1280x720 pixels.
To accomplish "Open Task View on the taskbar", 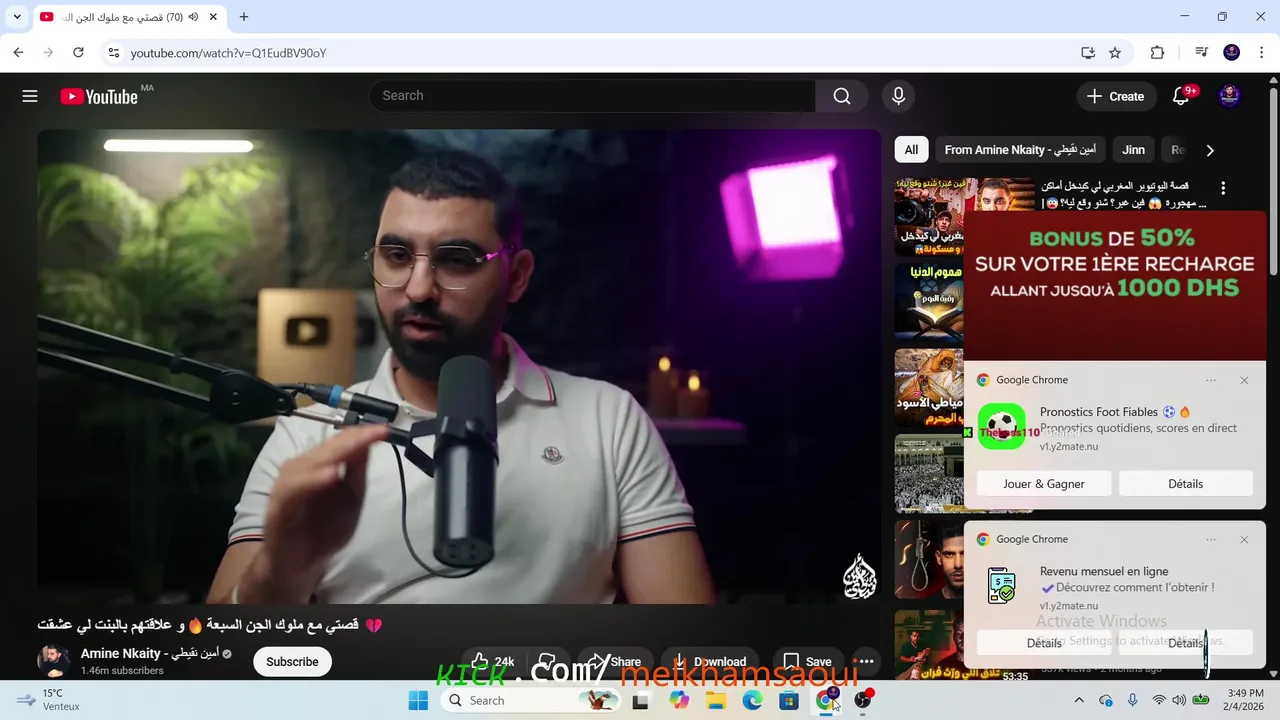I will pos(641,701).
